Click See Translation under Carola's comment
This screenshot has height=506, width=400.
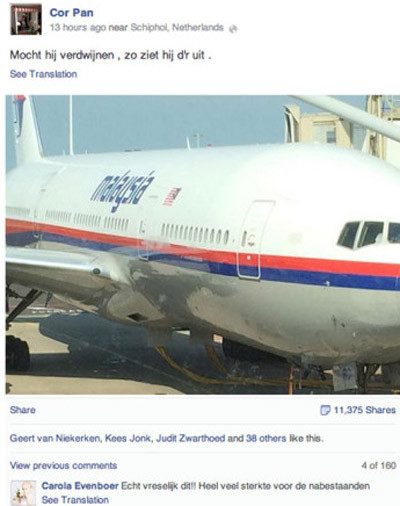pos(75,500)
